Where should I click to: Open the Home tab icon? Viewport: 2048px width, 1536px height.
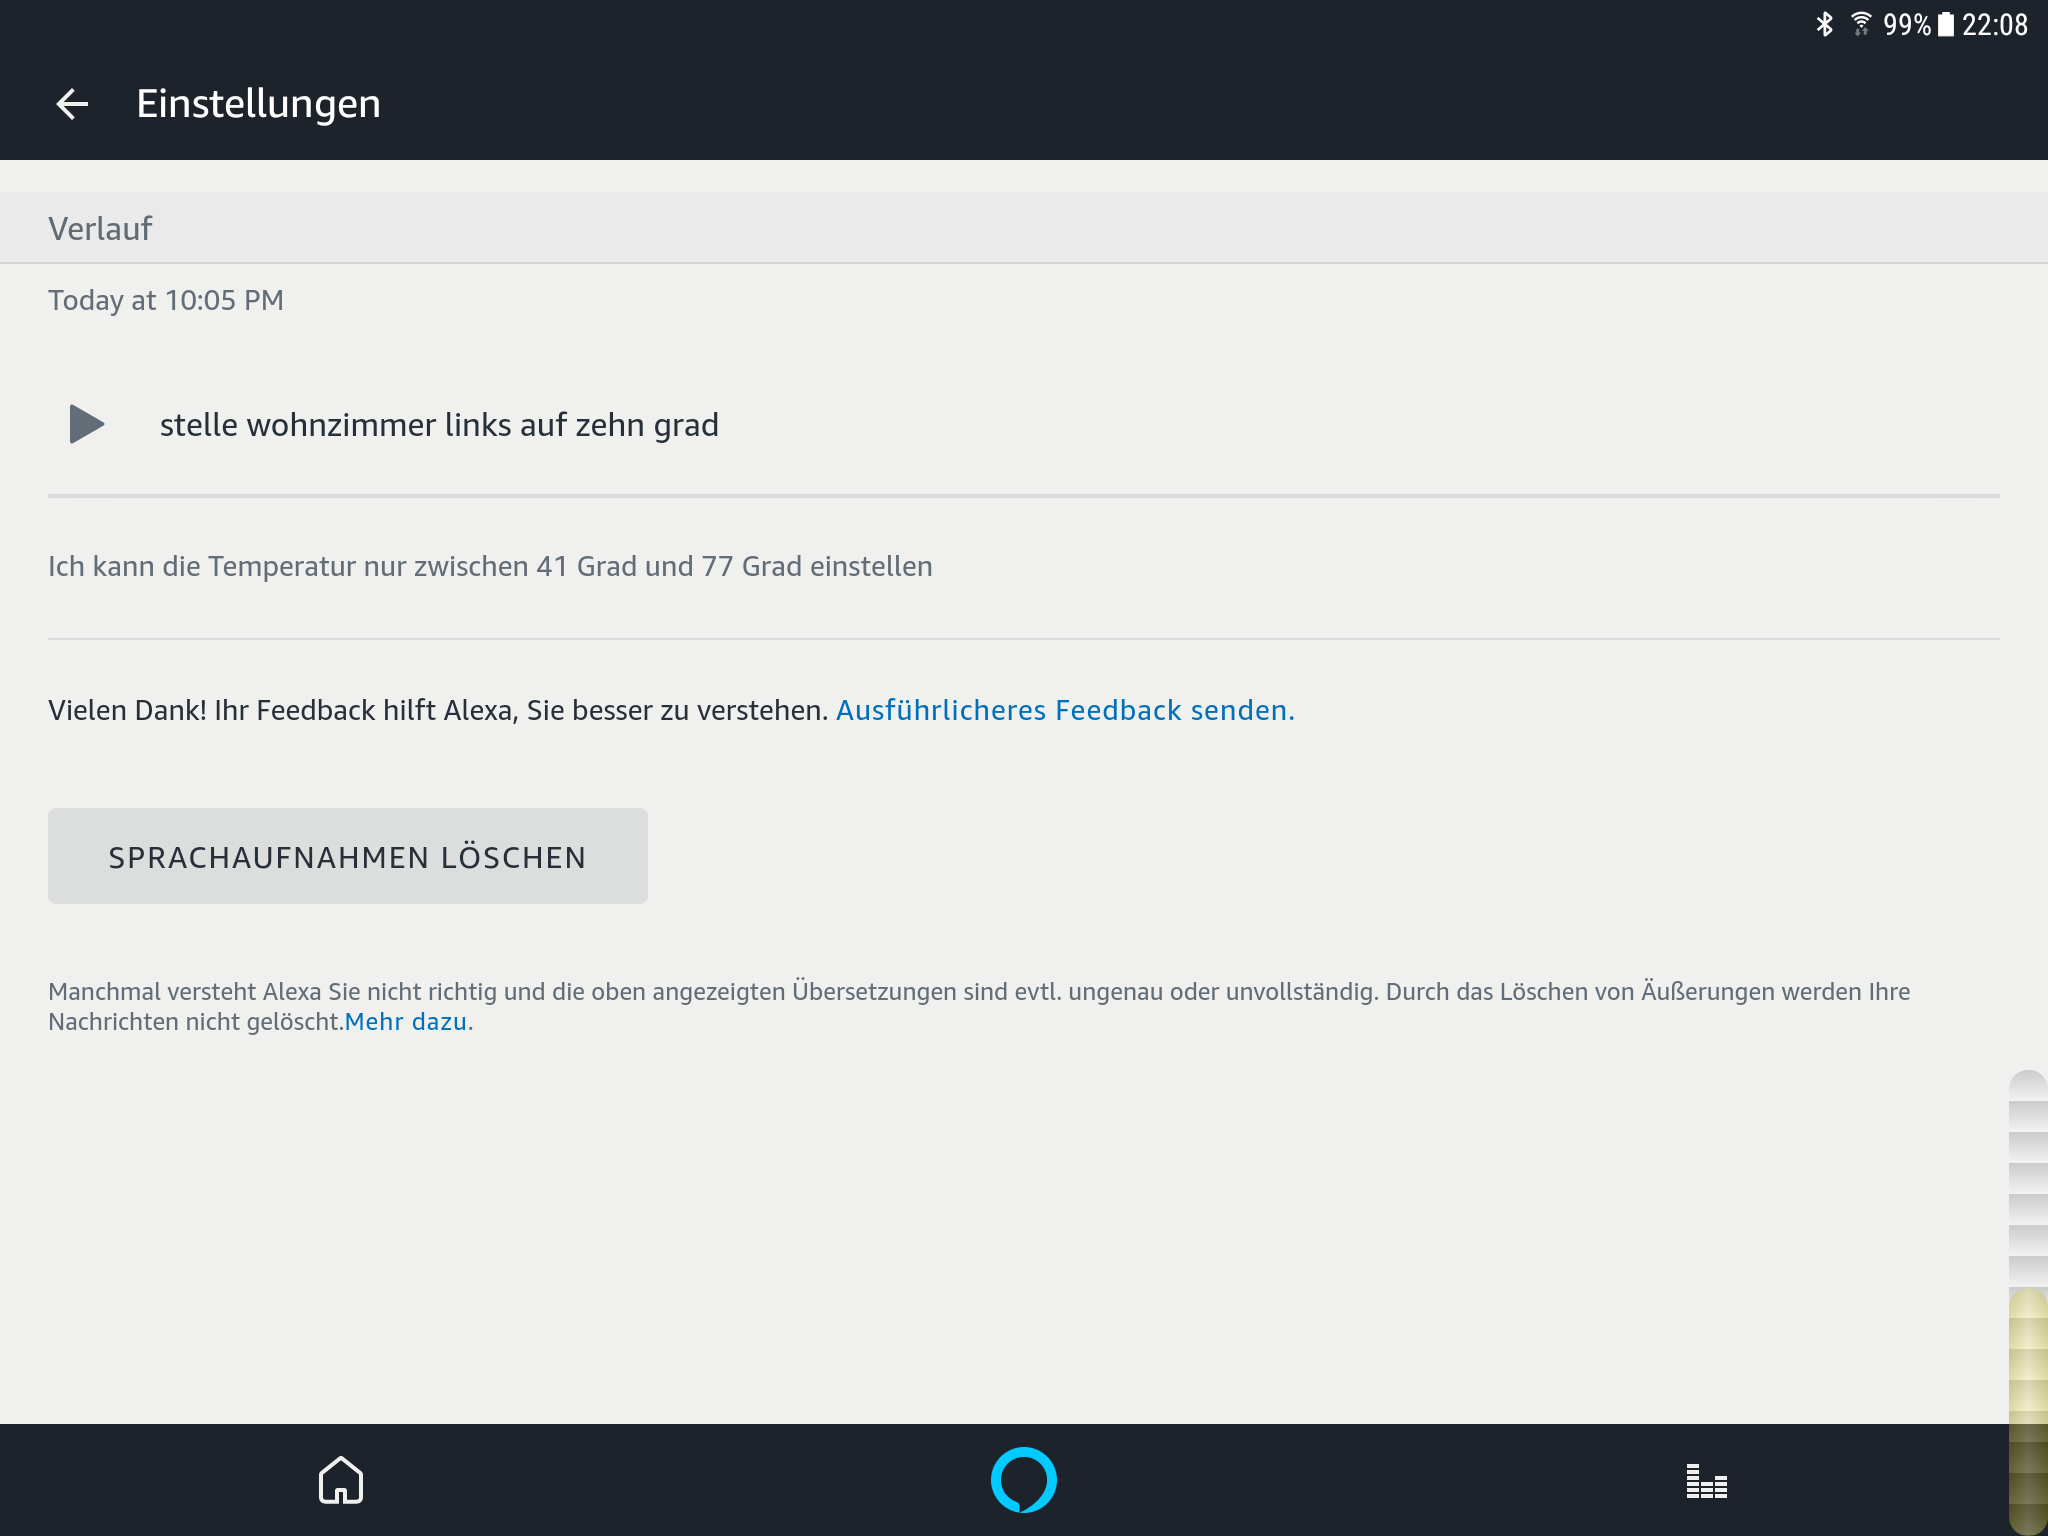pos(341,1480)
